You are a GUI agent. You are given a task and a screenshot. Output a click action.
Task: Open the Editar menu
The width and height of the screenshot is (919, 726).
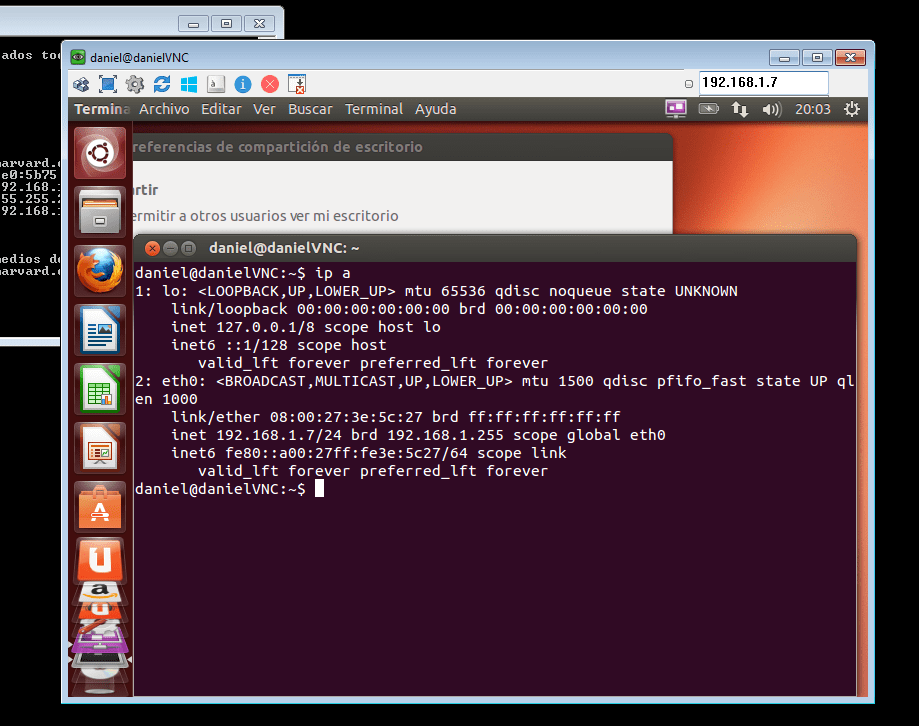point(221,109)
